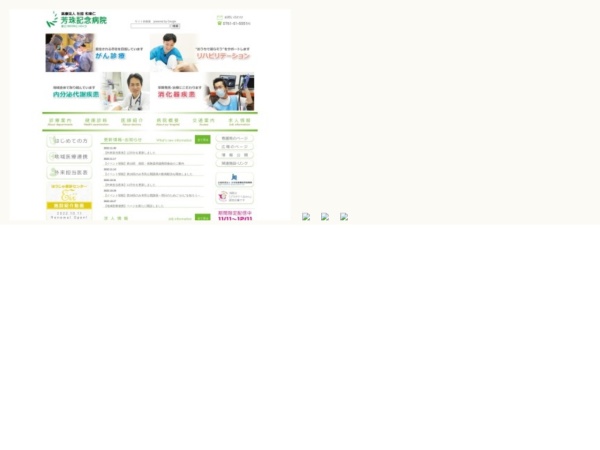Screen dimensions: 600x450
Task: Click the 芳珠記念病院 hospital logo
Action: (x=77, y=19)
